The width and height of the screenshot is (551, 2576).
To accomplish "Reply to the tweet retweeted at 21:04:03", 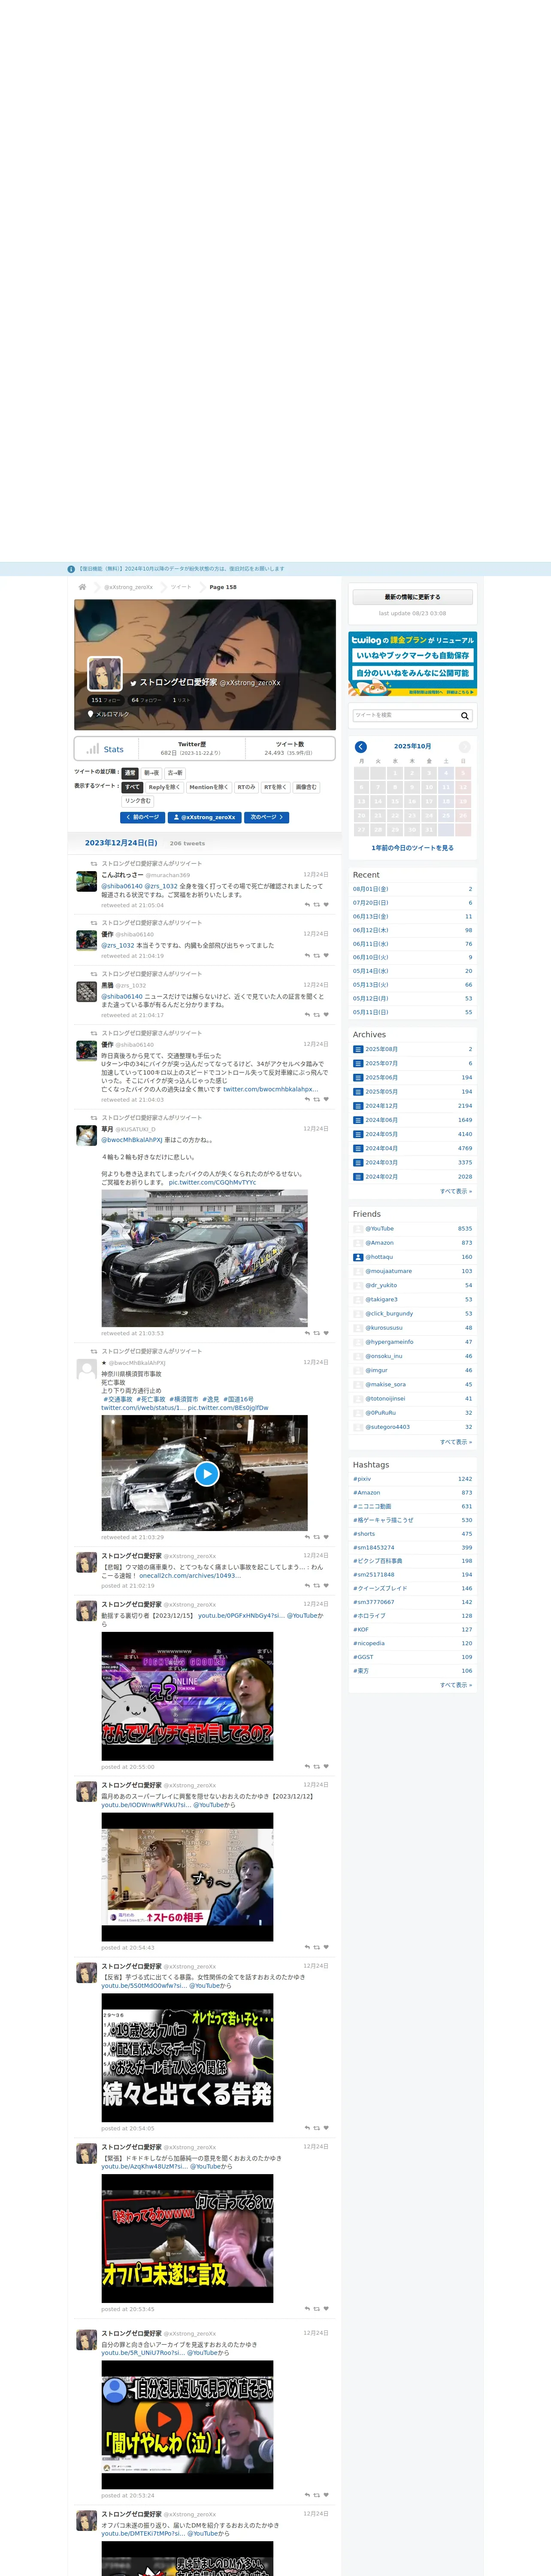I will click(x=307, y=1099).
